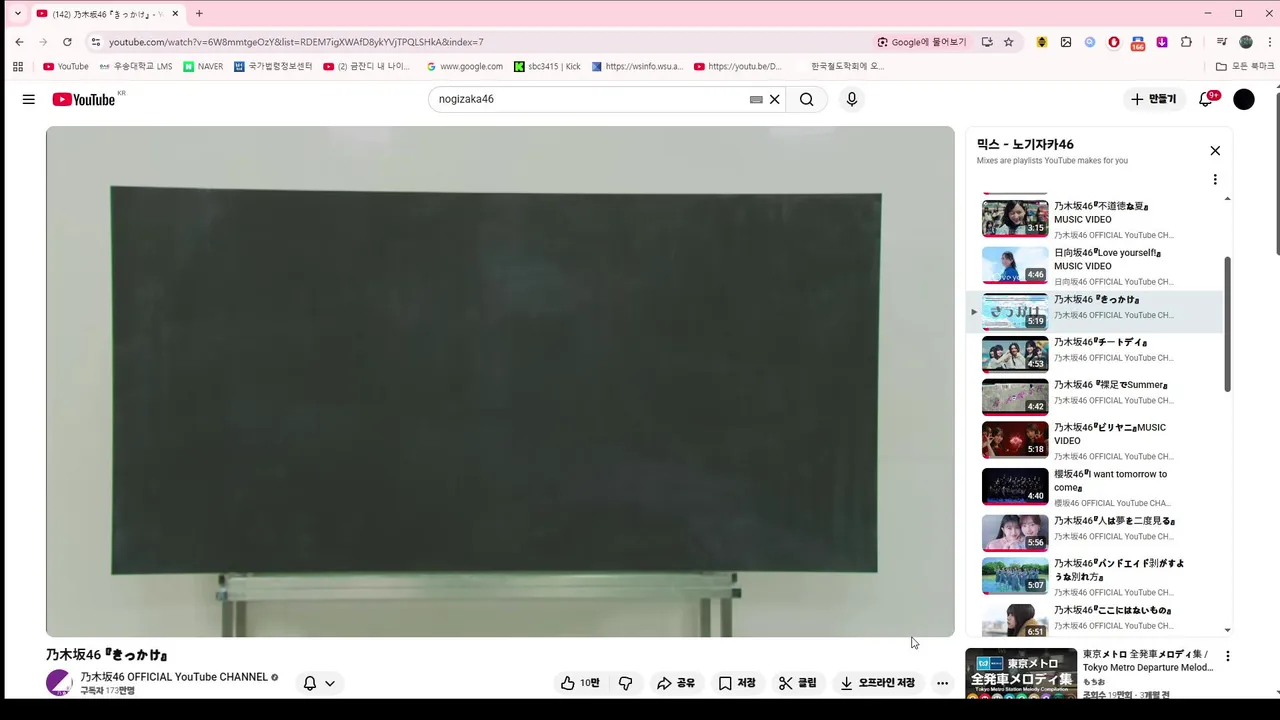Open options for 東京メトロ recommended video
The height and width of the screenshot is (720, 1280).
(1228, 657)
